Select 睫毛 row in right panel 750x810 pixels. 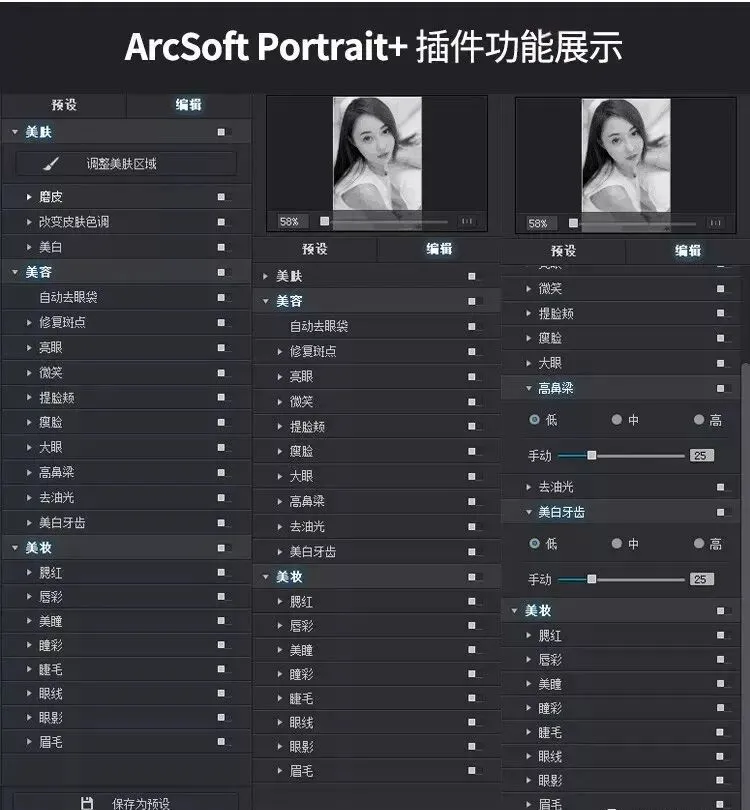pyautogui.click(x=621, y=732)
